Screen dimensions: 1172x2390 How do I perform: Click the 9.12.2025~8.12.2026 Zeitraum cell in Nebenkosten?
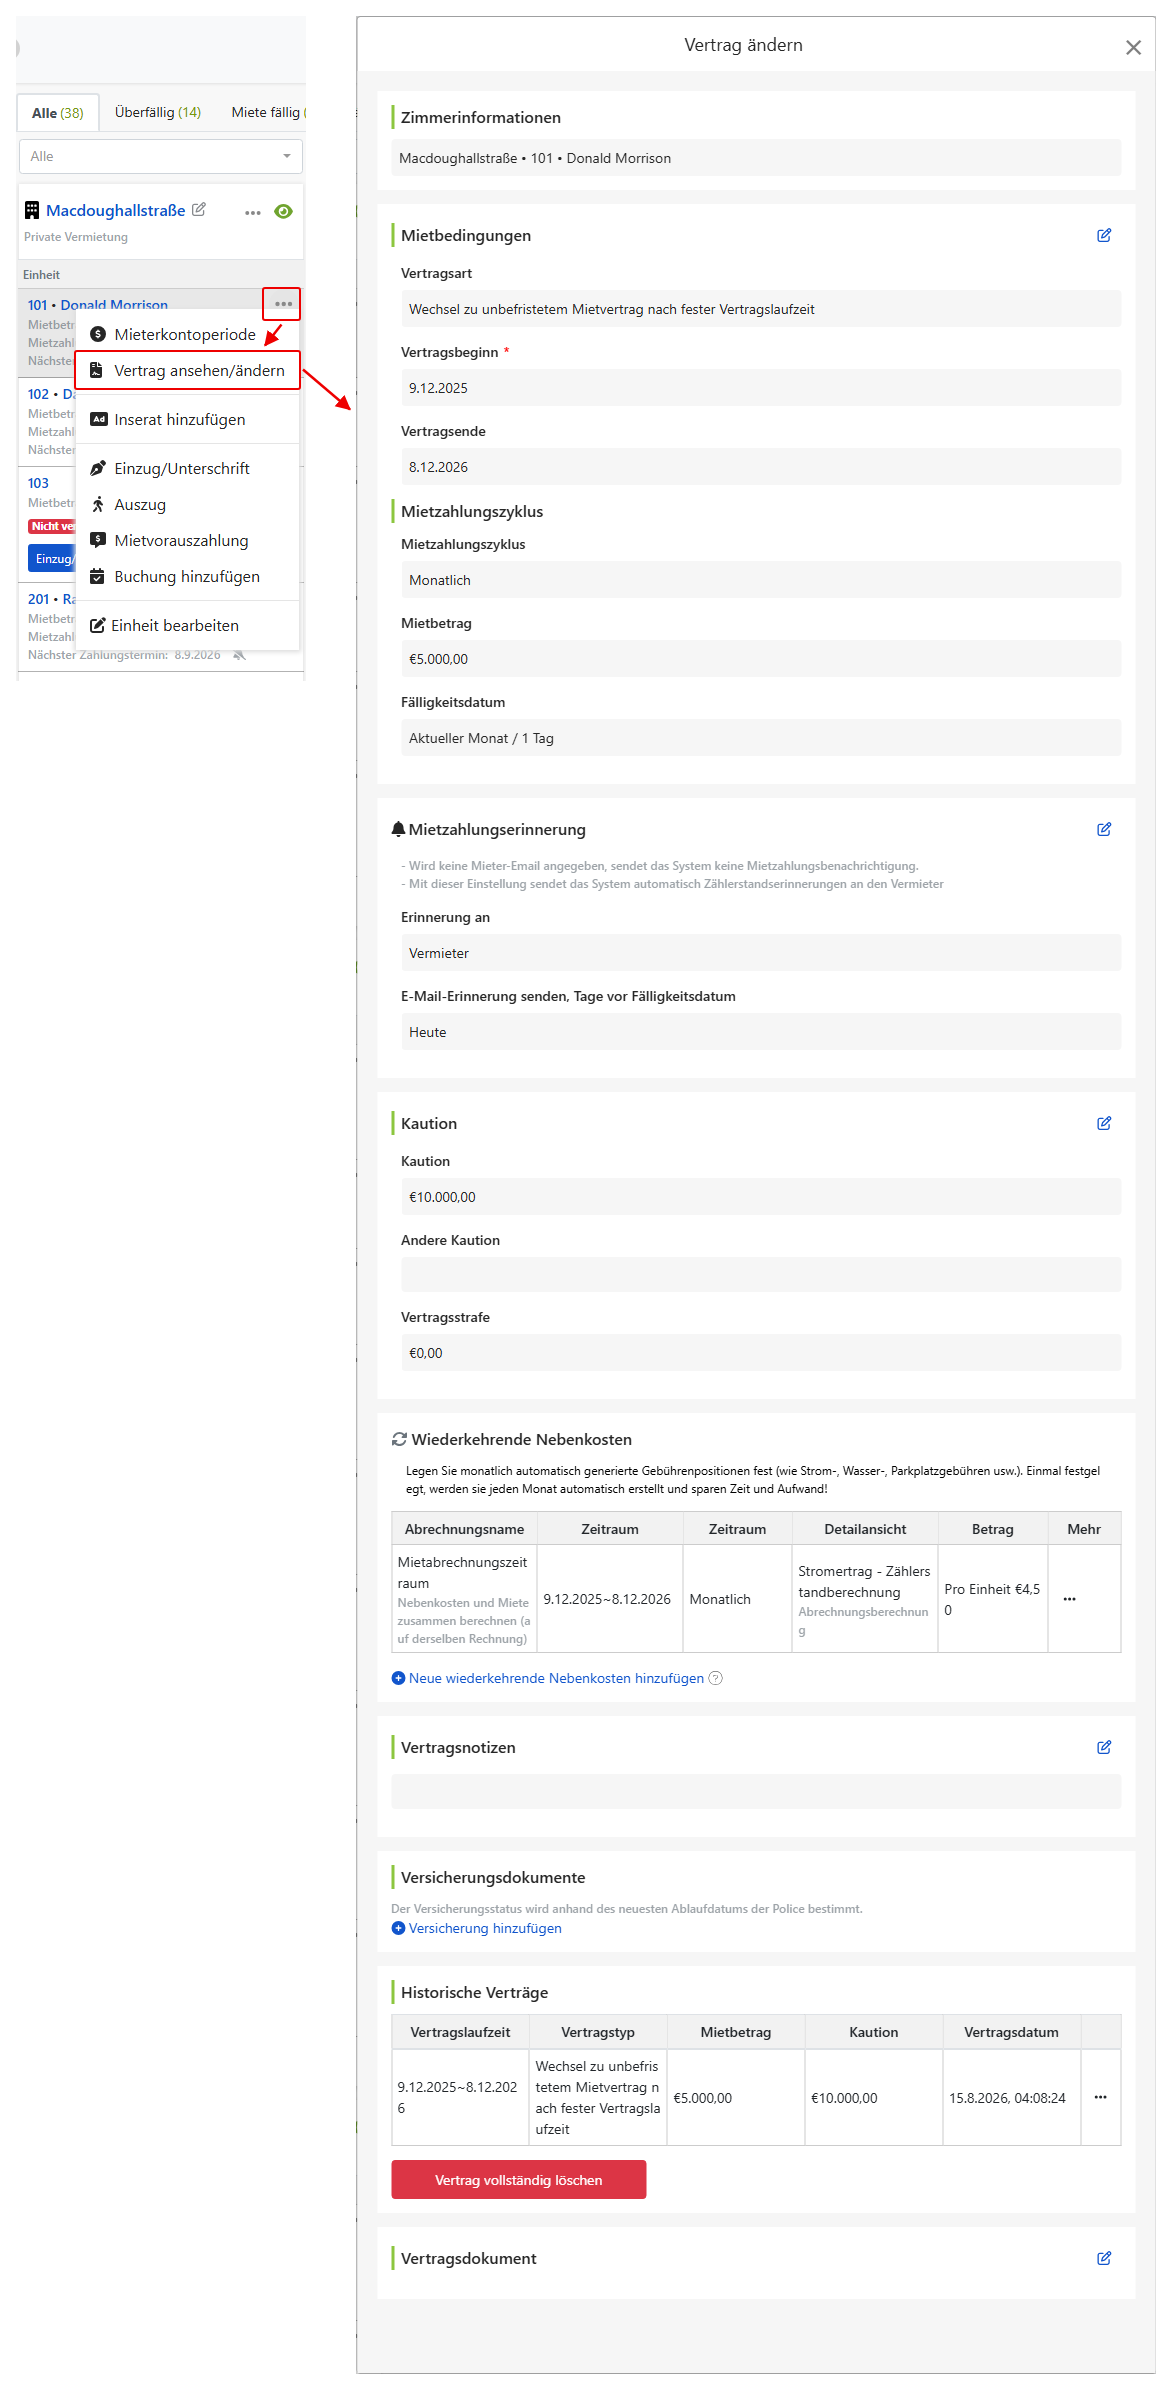[x=610, y=1599]
